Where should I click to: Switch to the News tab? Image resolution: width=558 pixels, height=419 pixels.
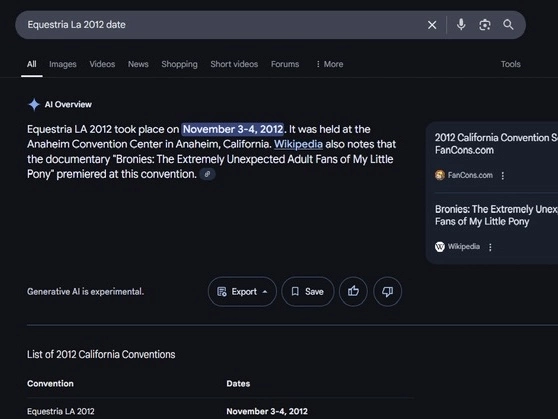point(138,64)
